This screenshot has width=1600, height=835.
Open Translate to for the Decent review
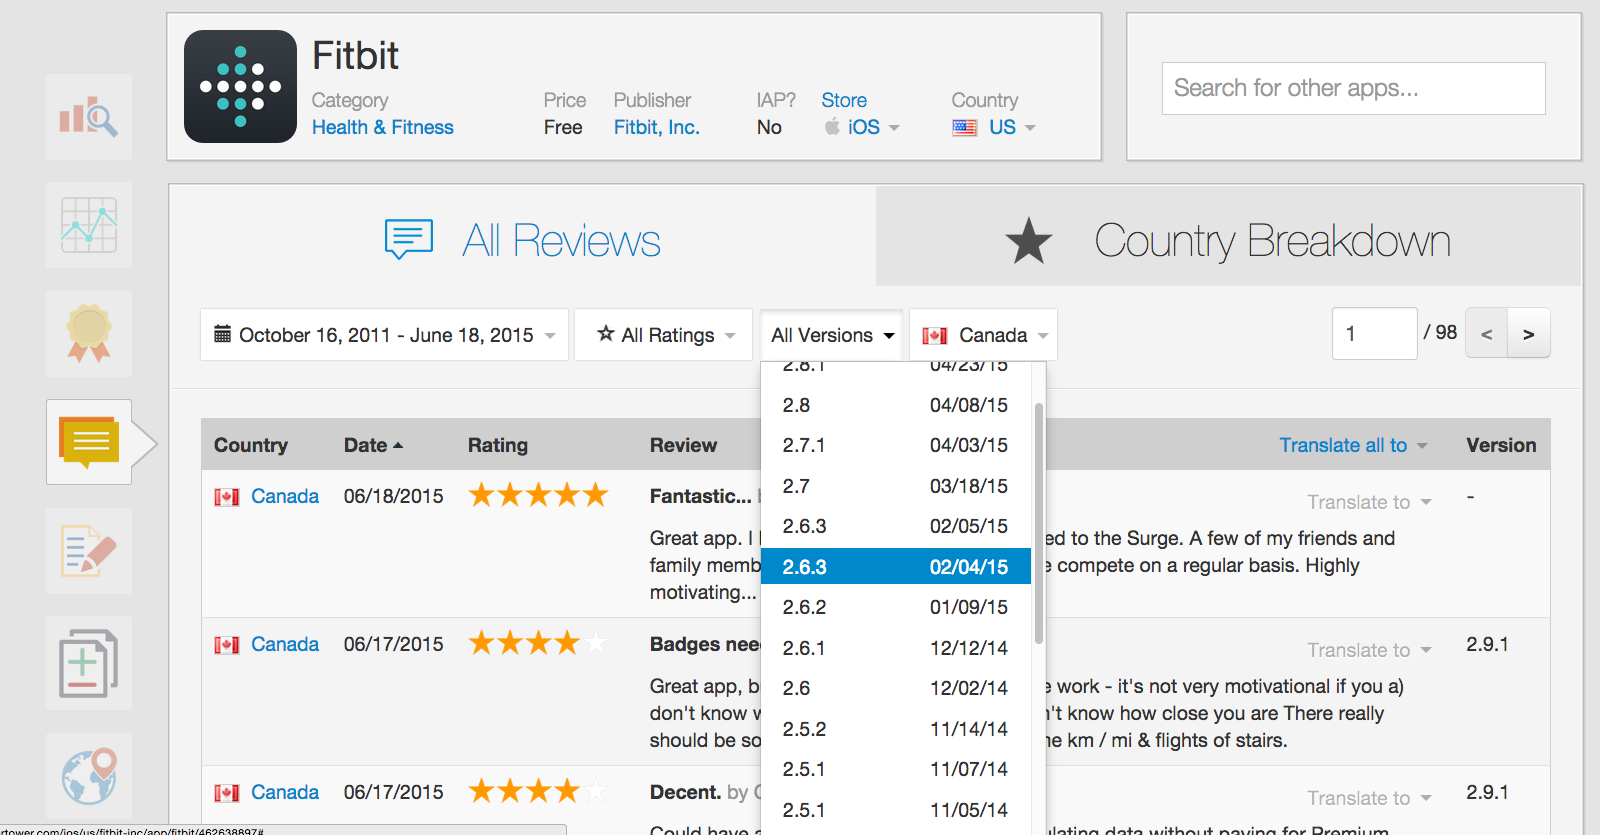click(x=1369, y=798)
